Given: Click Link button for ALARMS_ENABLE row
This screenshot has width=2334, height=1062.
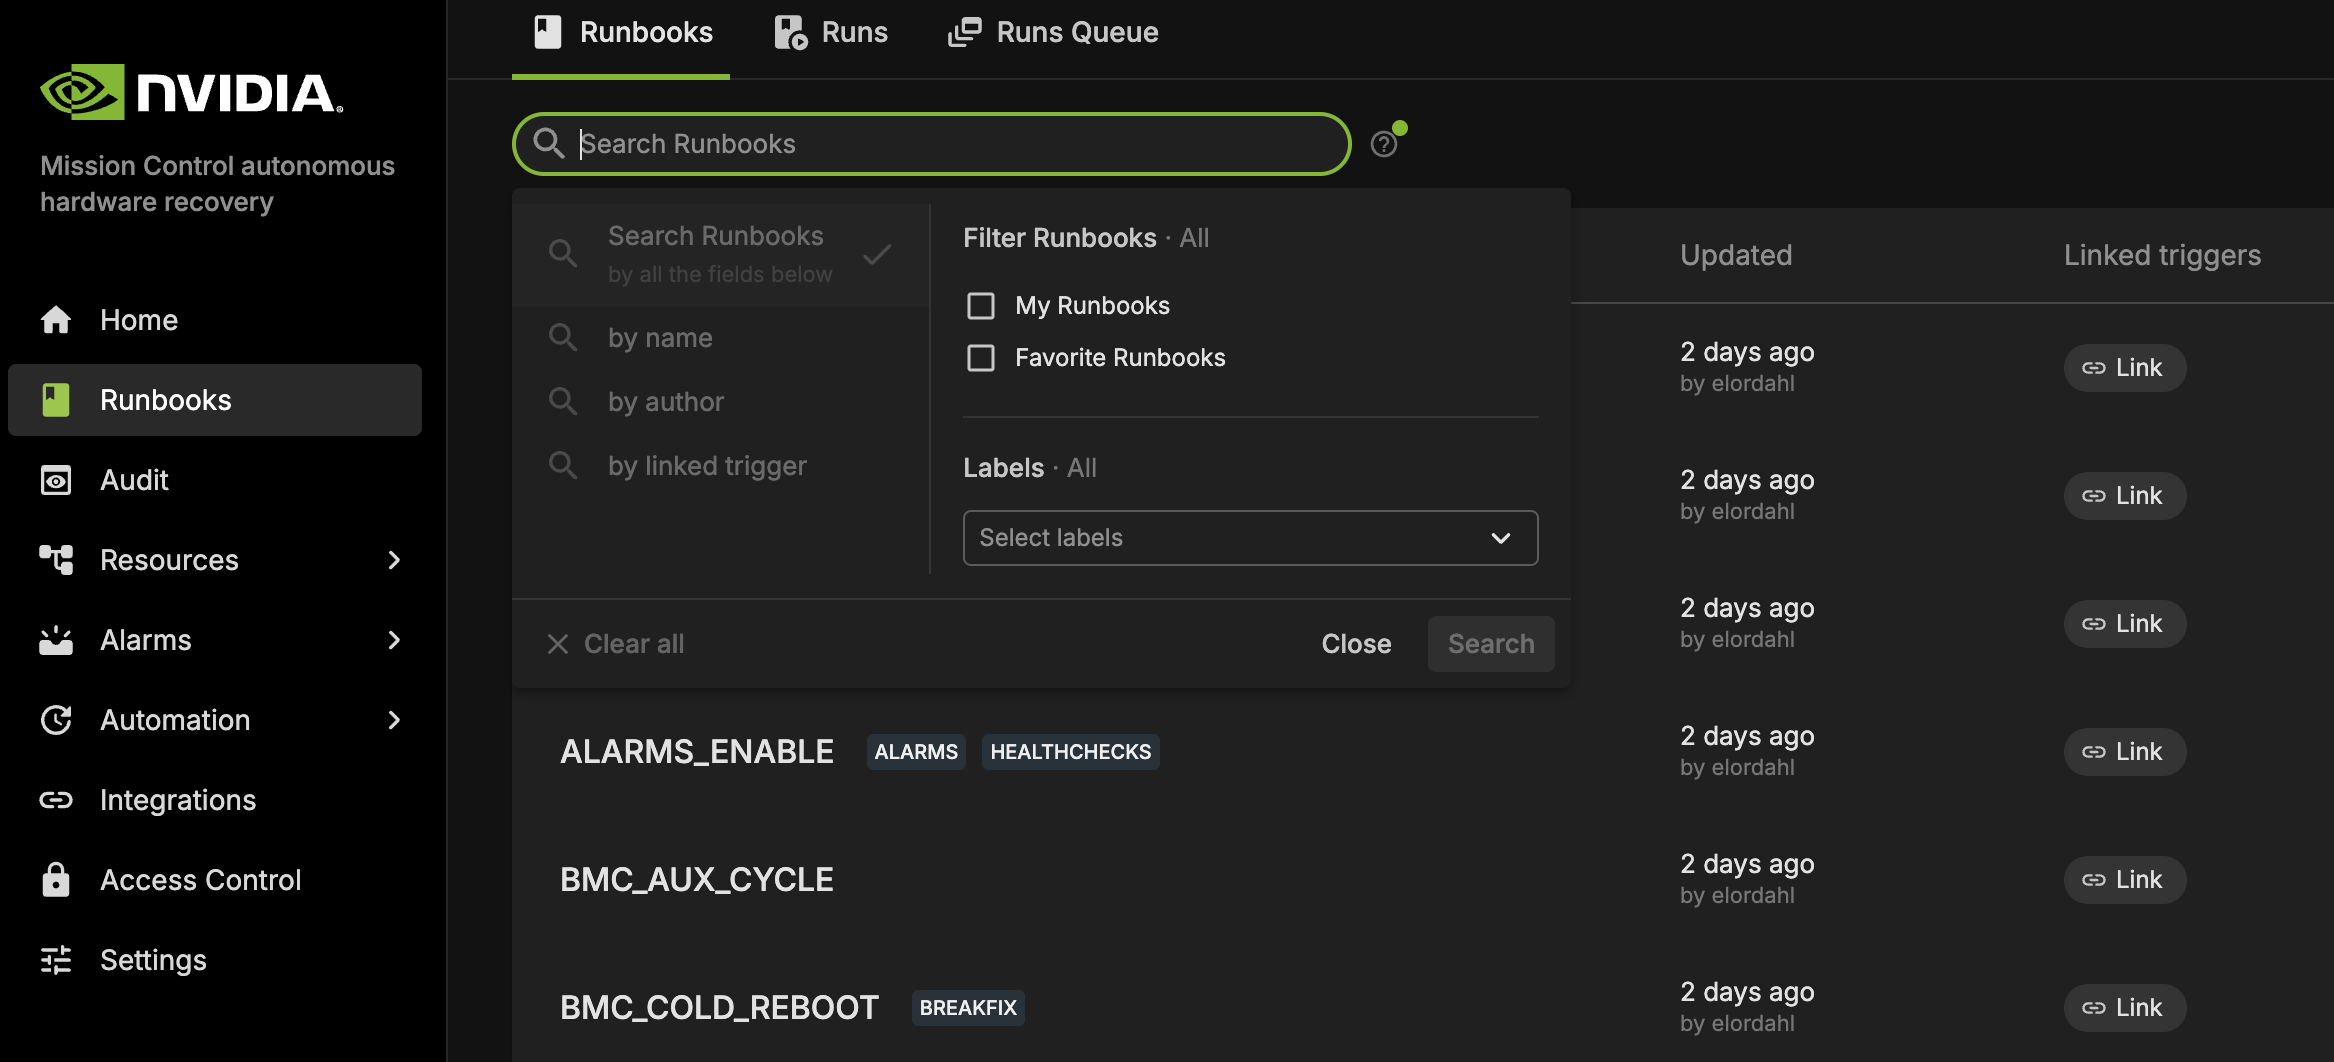Looking at the screenshot, I should (x=2125, y=752).
